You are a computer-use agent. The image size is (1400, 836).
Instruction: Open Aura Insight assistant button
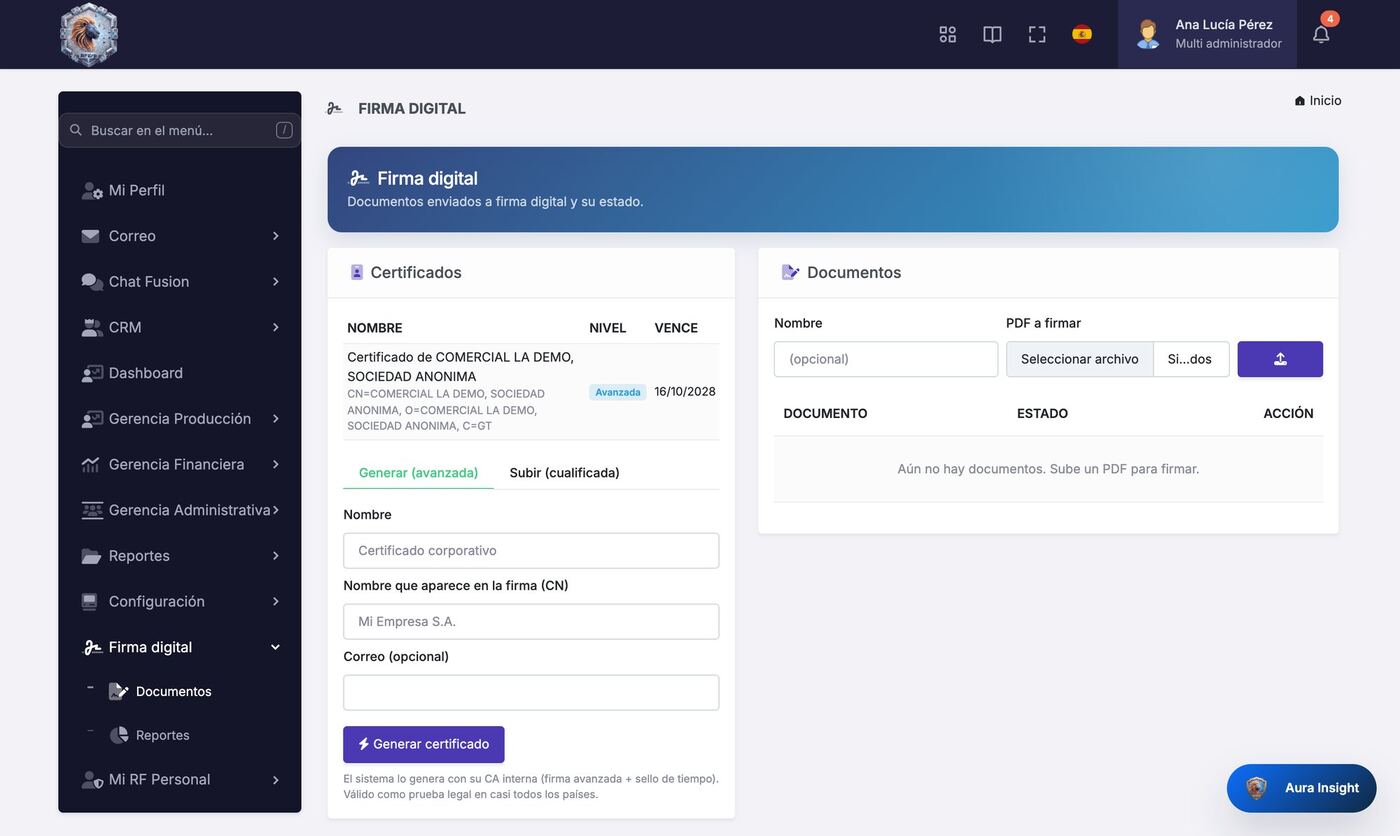[x=1302, y=788]
